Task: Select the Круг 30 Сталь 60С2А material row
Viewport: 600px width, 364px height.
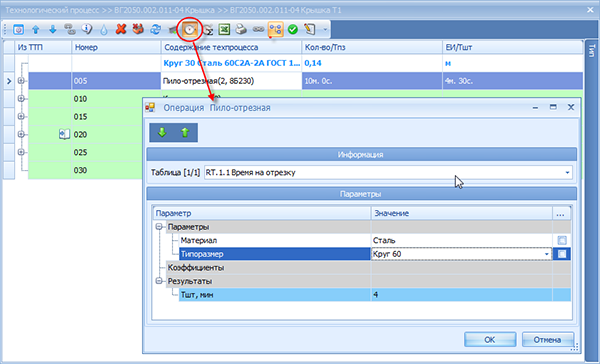Action: click(x=232, y=63)
